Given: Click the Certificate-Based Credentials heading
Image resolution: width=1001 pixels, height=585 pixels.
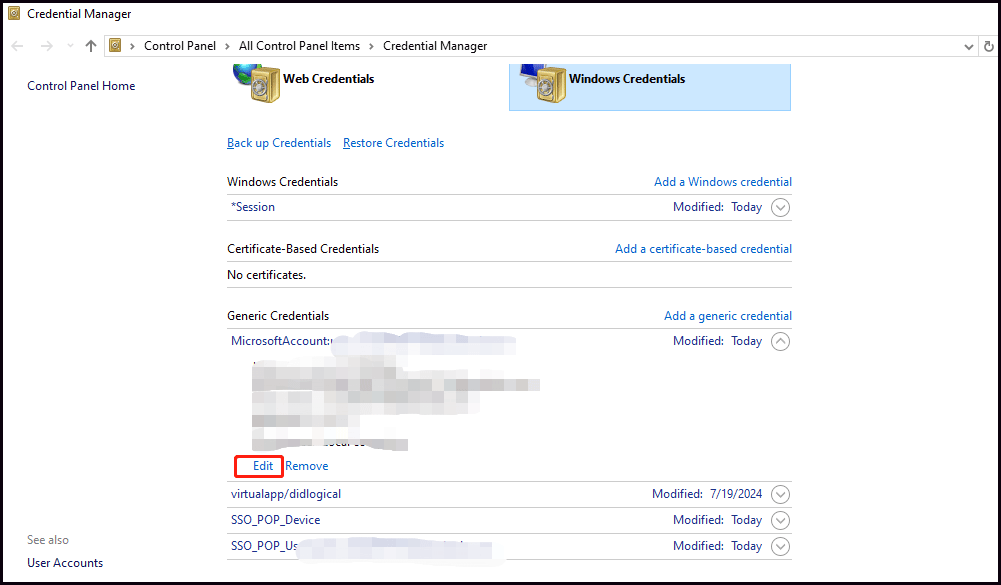Looking at the screenshot, I should (303, 249).
